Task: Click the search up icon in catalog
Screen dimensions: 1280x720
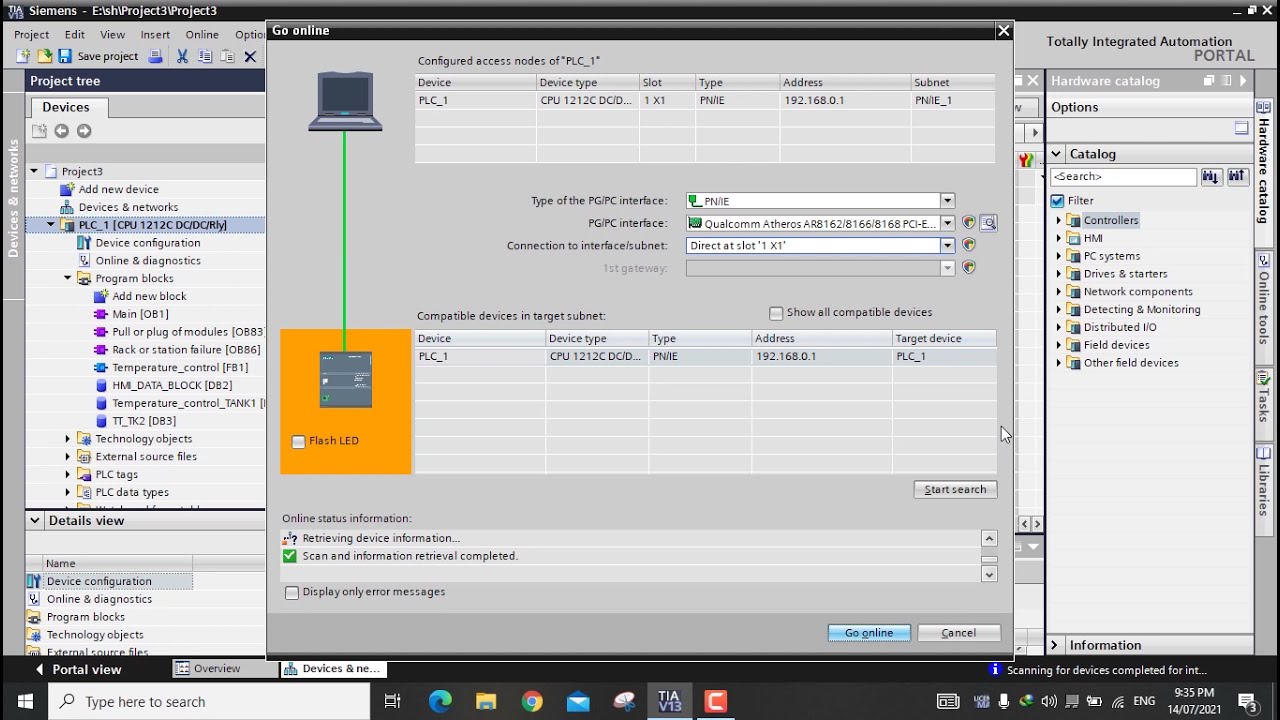Action: pos(1237,177)
